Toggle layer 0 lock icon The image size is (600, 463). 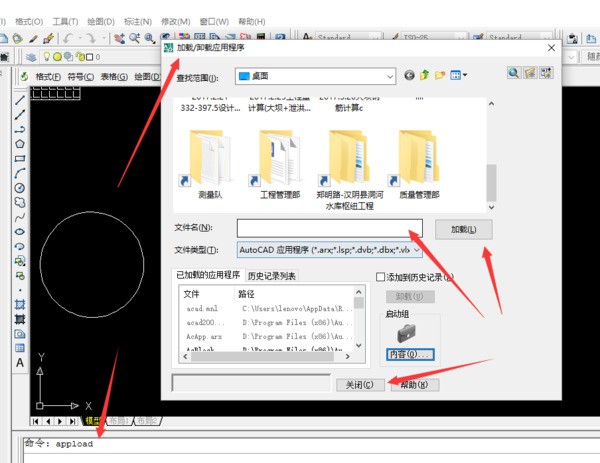coord(80,57)
